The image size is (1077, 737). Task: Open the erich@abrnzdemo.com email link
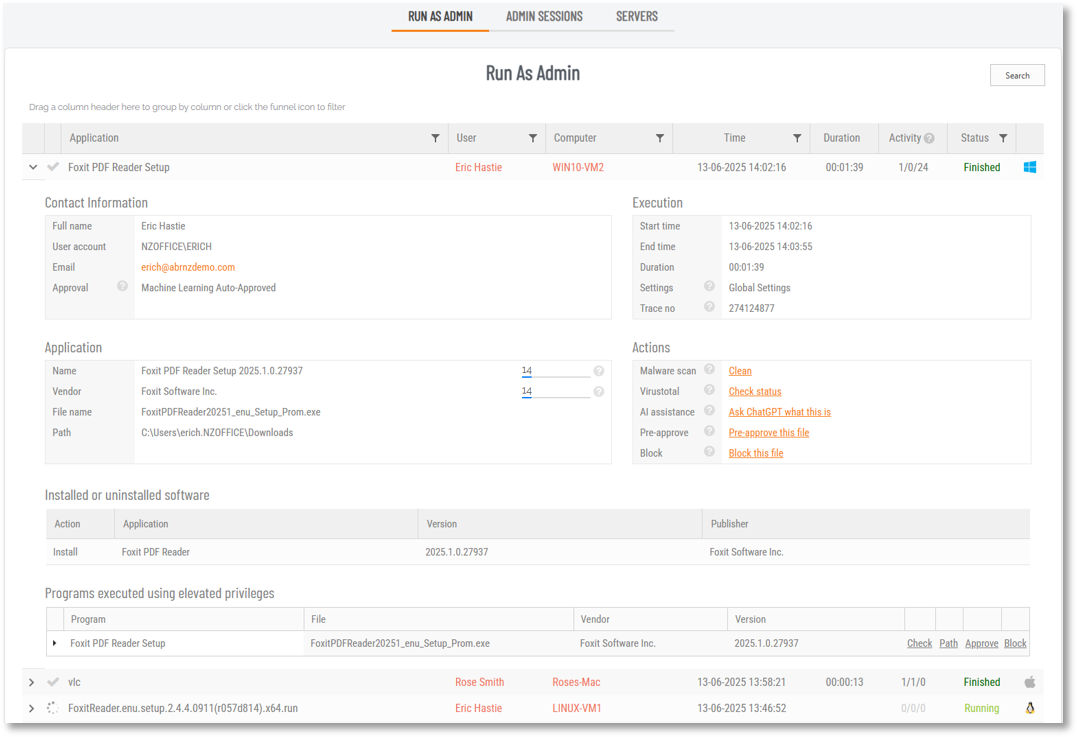[x=188, y=267]
